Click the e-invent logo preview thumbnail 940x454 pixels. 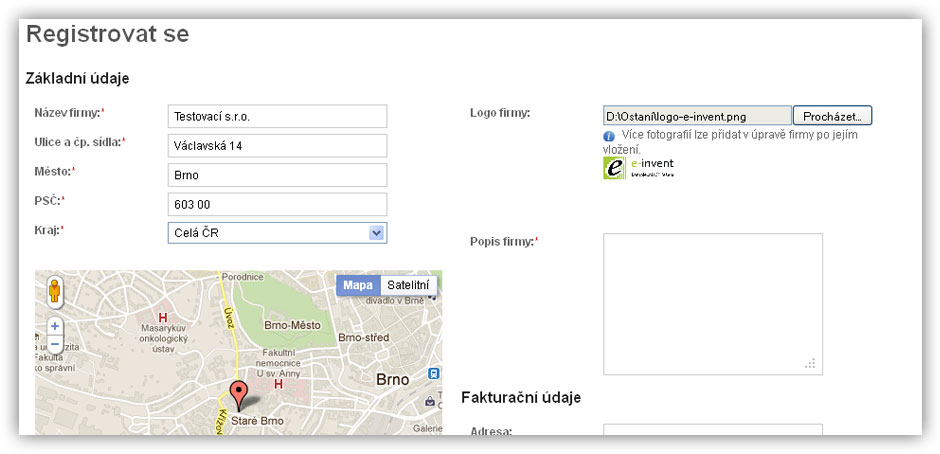point(639,167)
